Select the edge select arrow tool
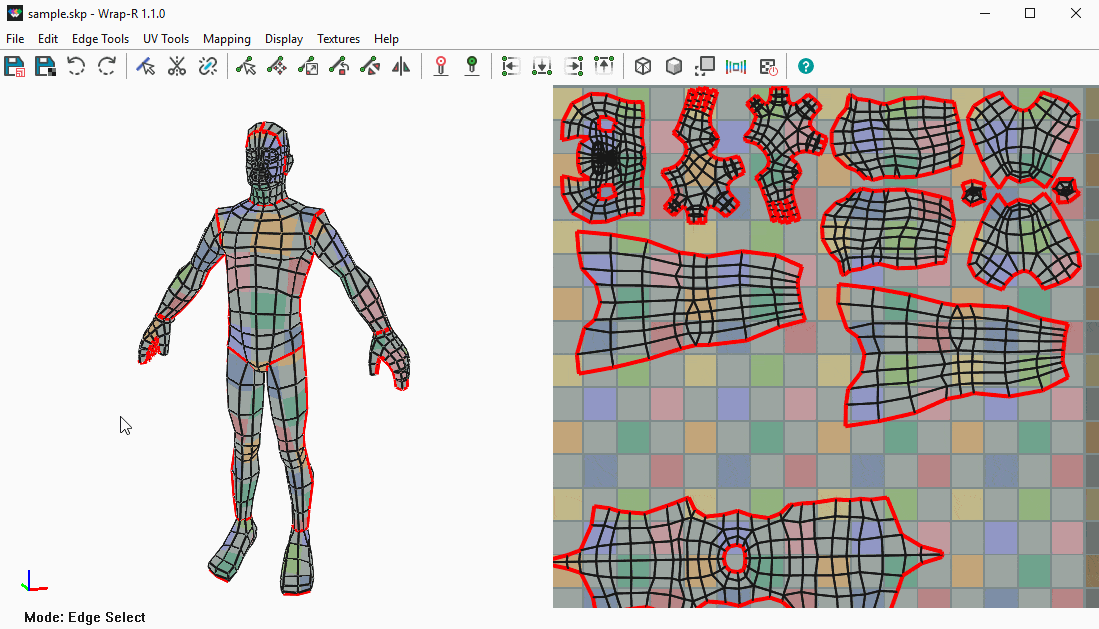Image resolution: width=1099 pixels, height=629 pixels. [146, 67]
